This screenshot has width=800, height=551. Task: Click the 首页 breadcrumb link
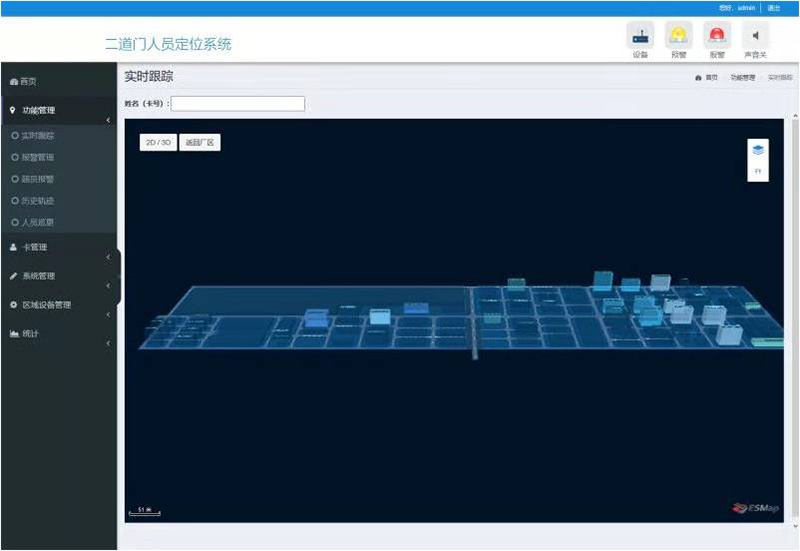tap(711, 78)
